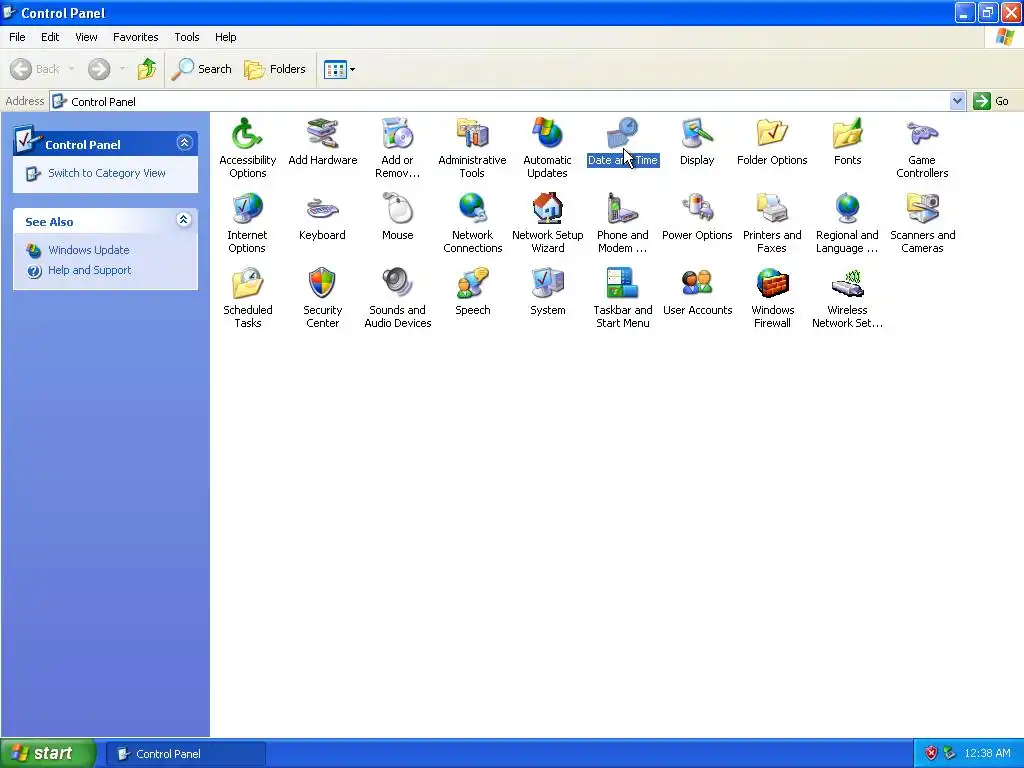Screen dimensions: 1024x768
Task: Launch Network Setup Wizard icon
Action: pyautogui.click(x=547, y=209)
